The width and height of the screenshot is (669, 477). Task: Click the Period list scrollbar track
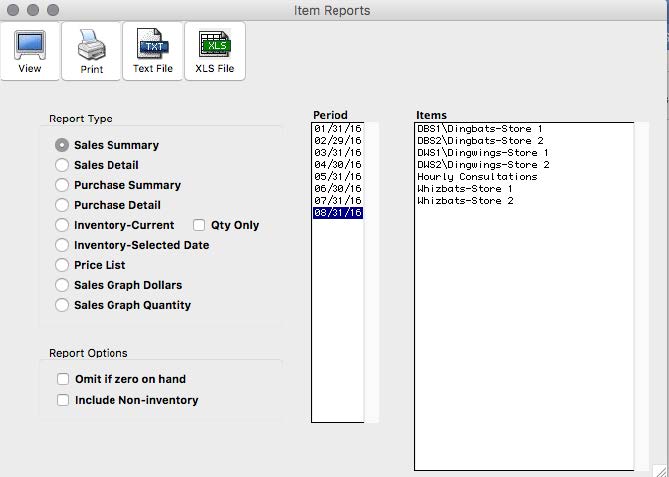371,300
